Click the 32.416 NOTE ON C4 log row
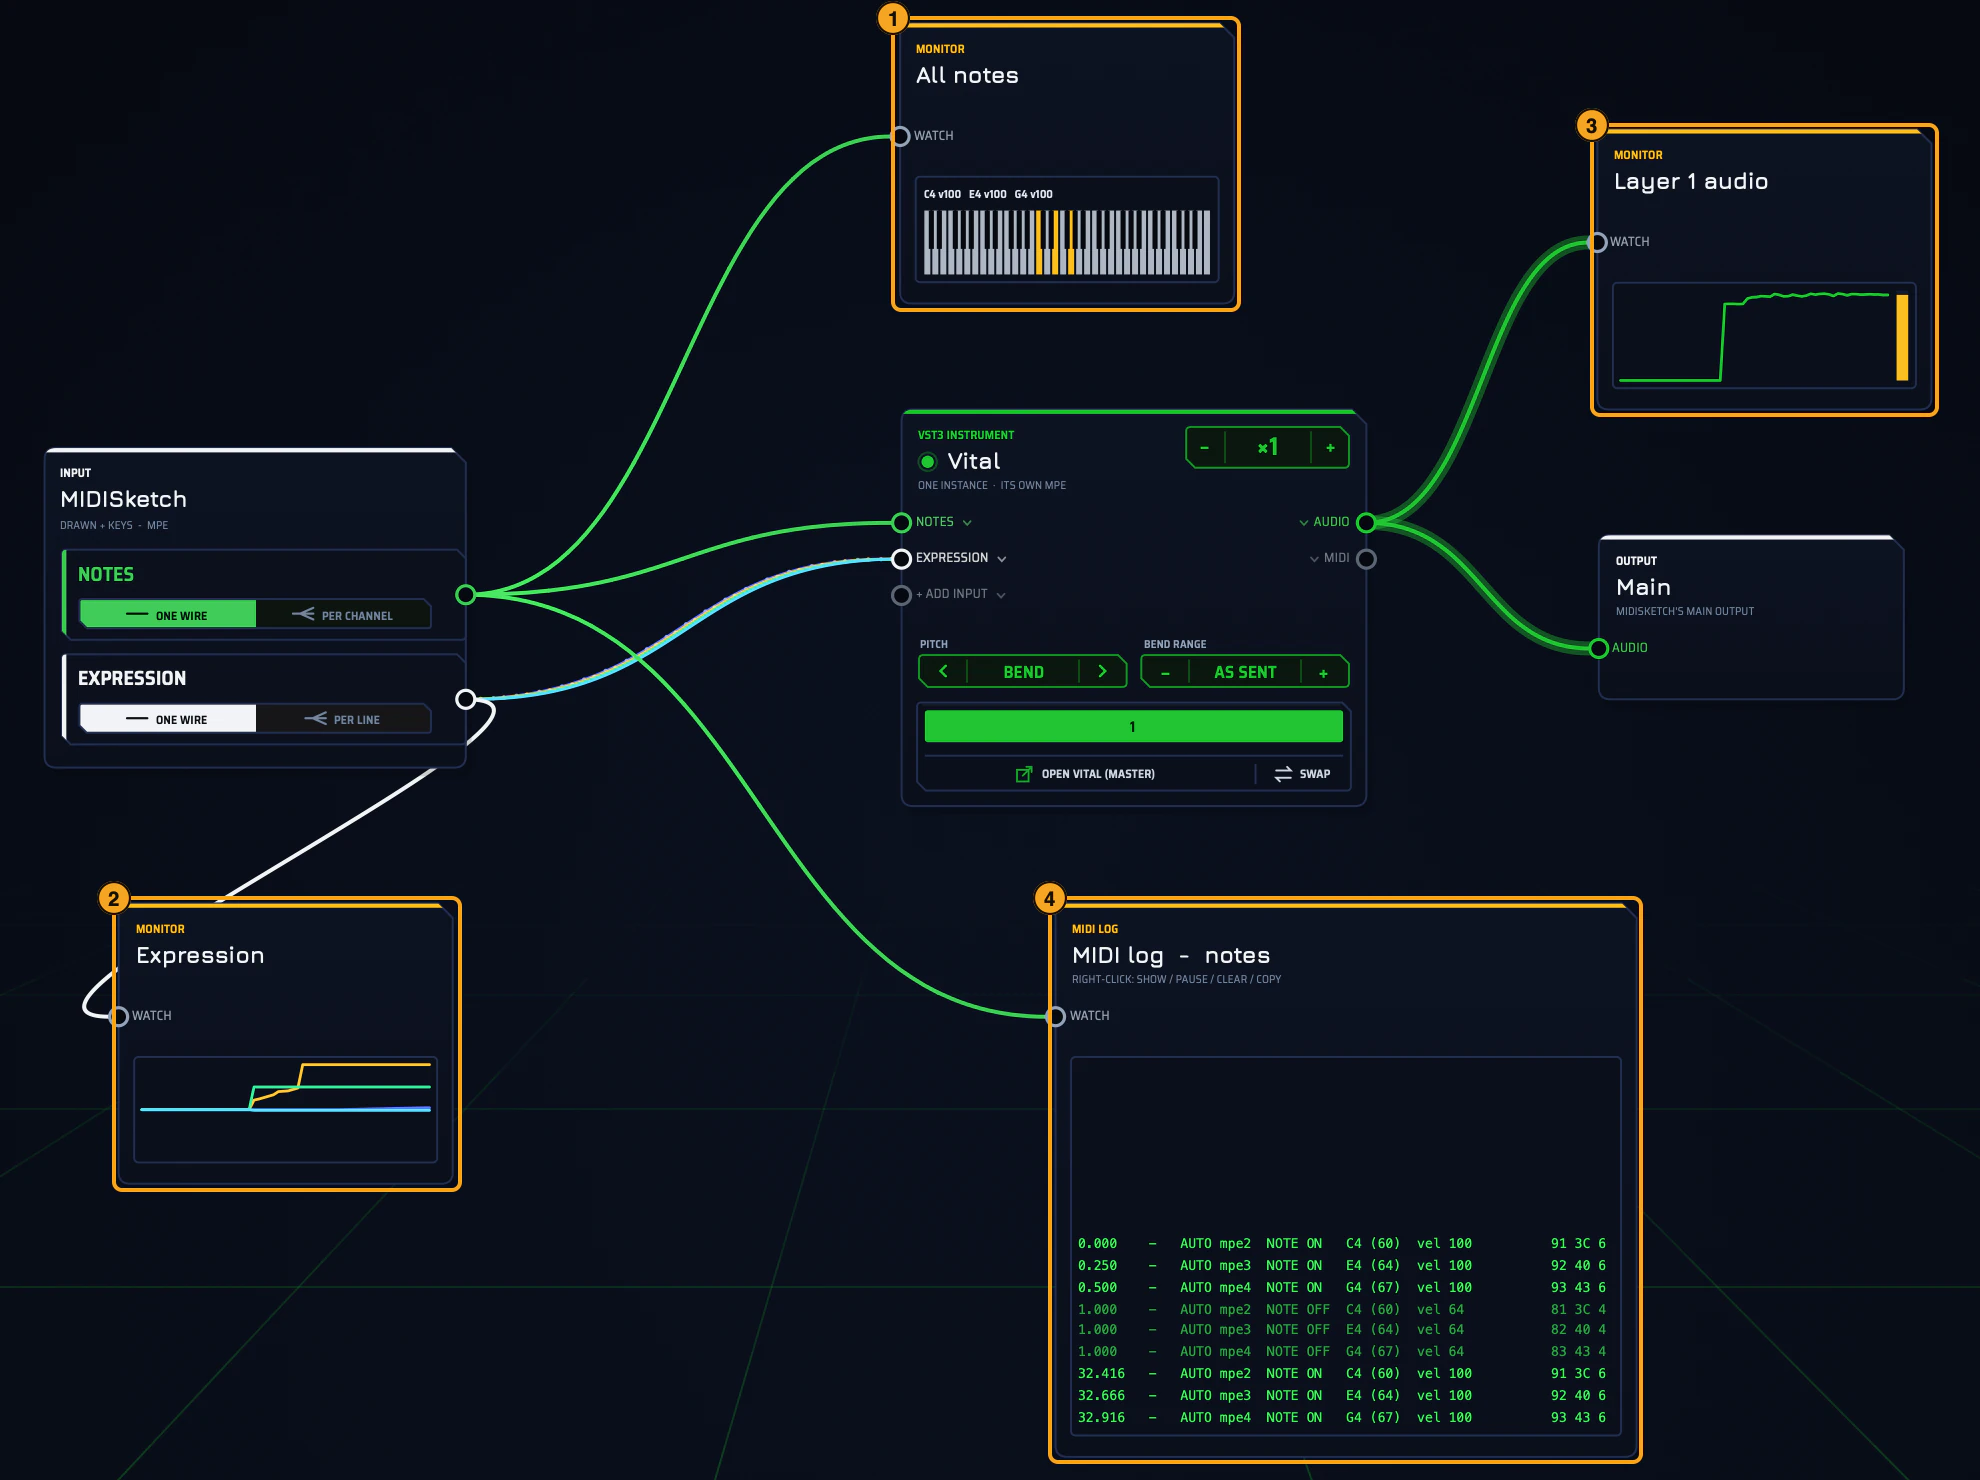This screenshot has width=1980, height=1480. [1342, 1373]
